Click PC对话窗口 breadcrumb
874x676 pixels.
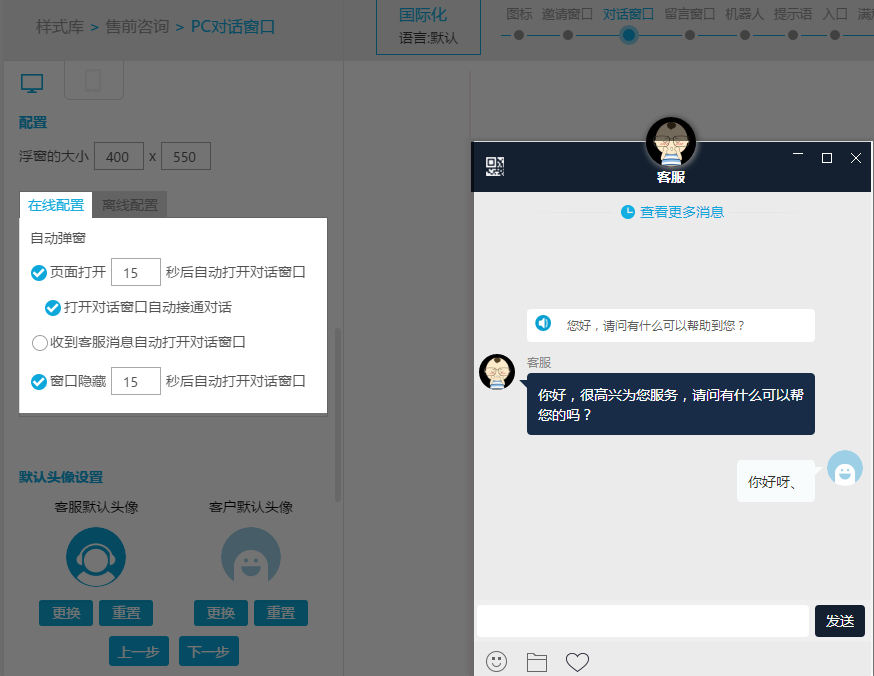232,26
